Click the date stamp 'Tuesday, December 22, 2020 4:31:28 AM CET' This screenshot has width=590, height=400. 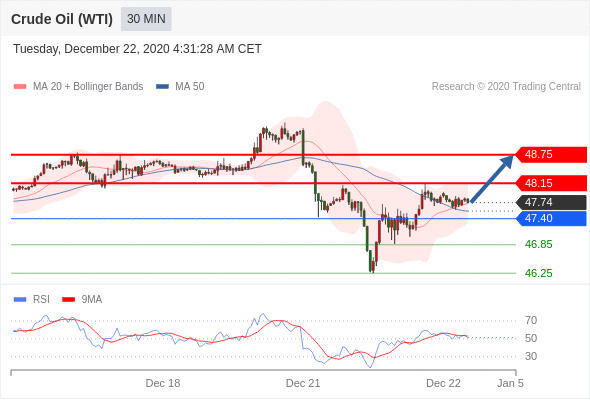137,49
